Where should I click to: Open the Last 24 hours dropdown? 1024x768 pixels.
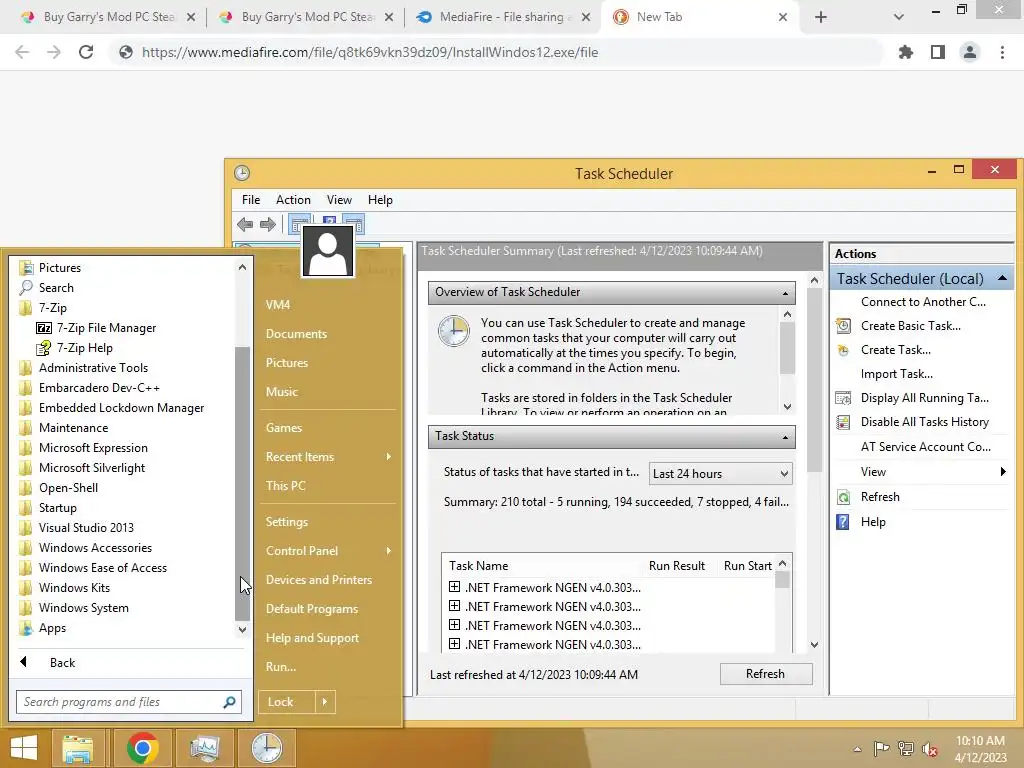pos(721,474)
